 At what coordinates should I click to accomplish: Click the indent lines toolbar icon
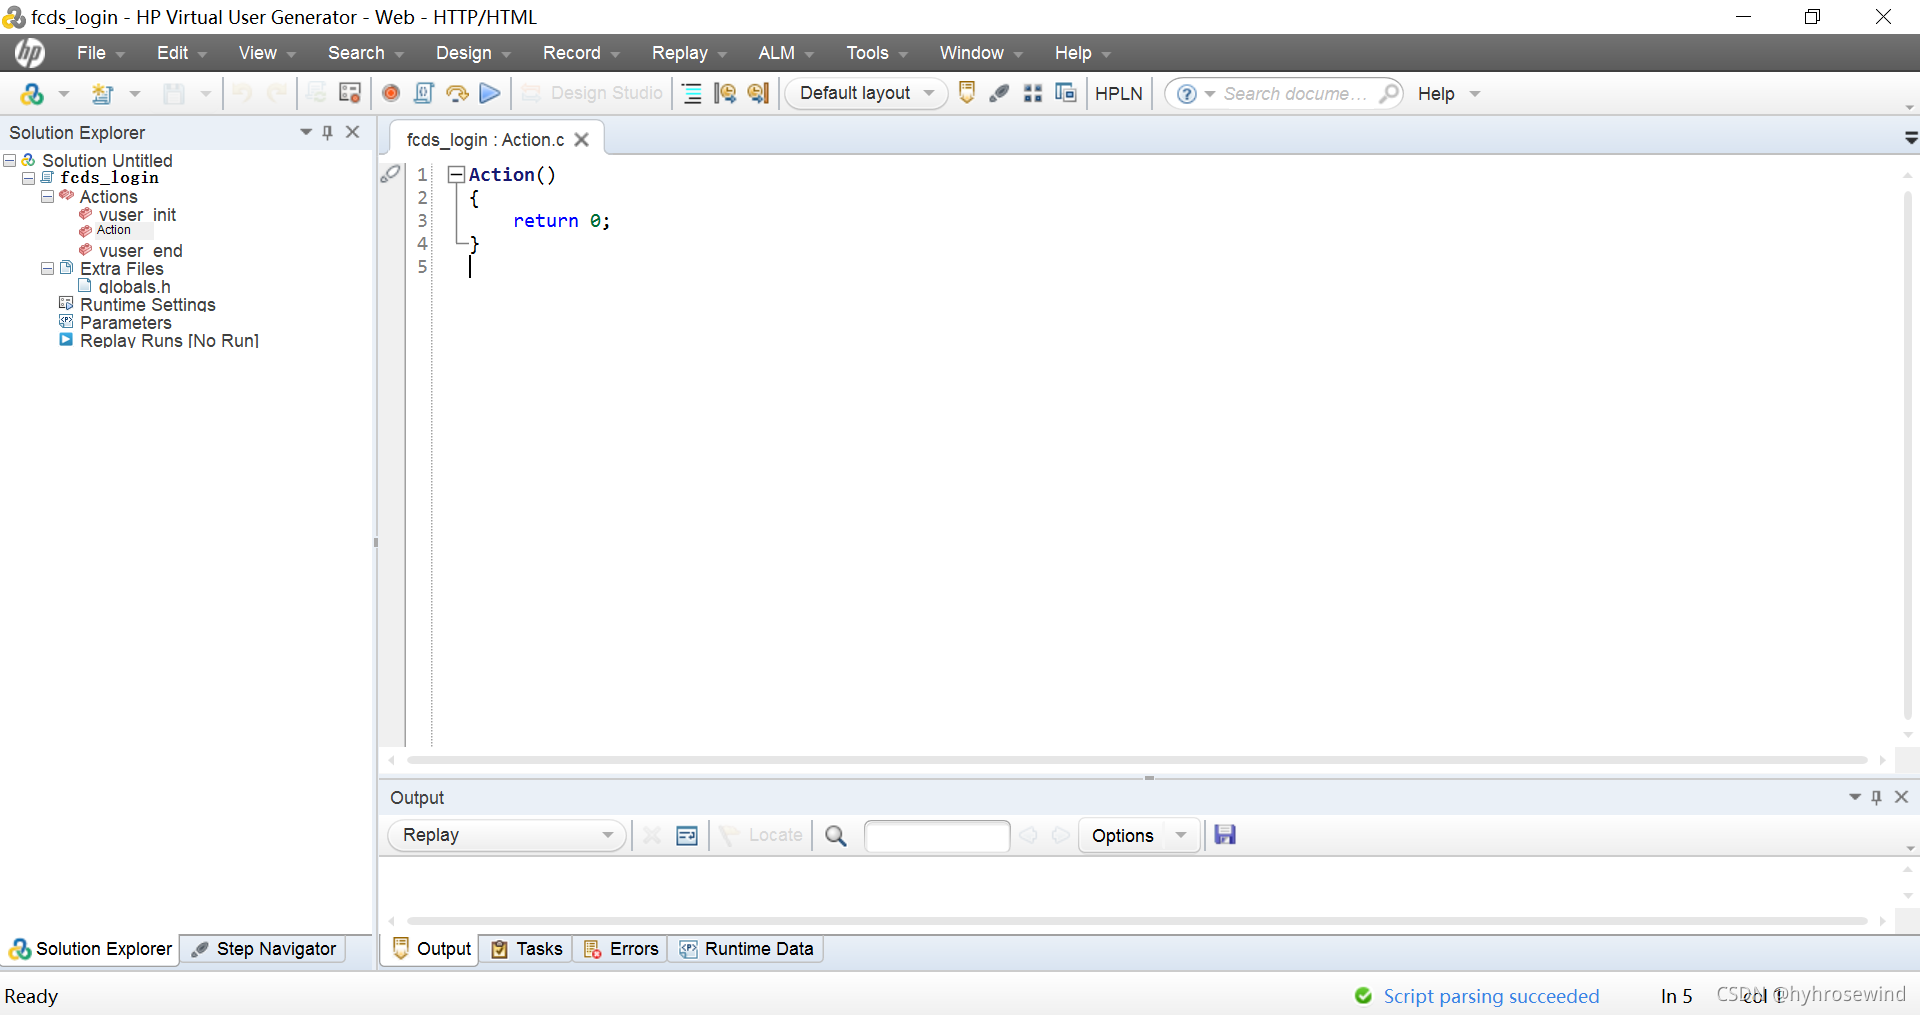coord(692,93)
